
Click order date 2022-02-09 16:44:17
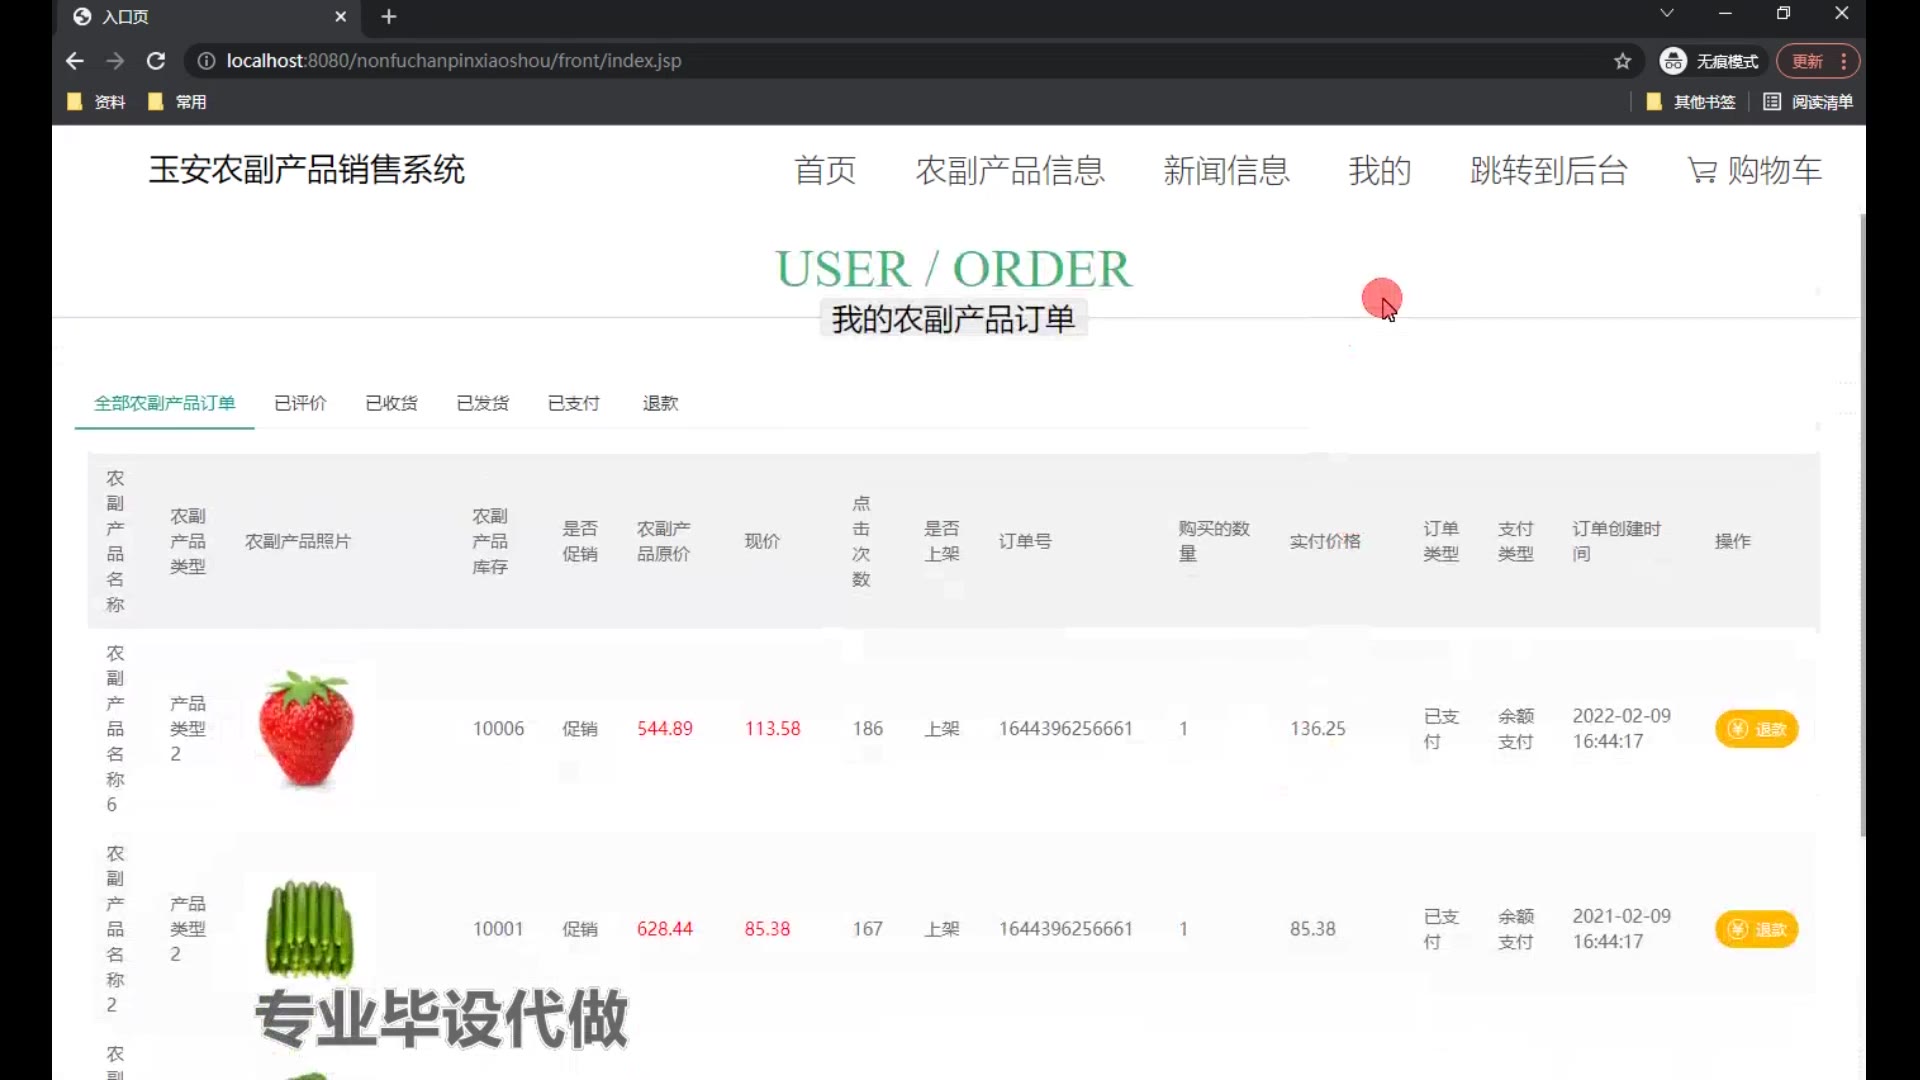[1621, 729]
